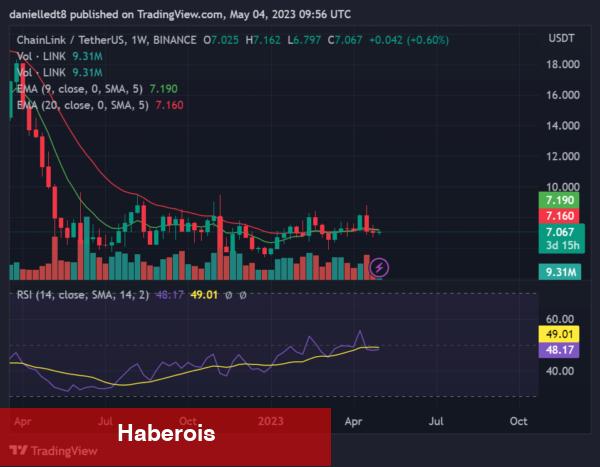Click the Apr label left of Jul
This screenshot has width=600, height=467.
pyautogui.click(x=353, y=421)
